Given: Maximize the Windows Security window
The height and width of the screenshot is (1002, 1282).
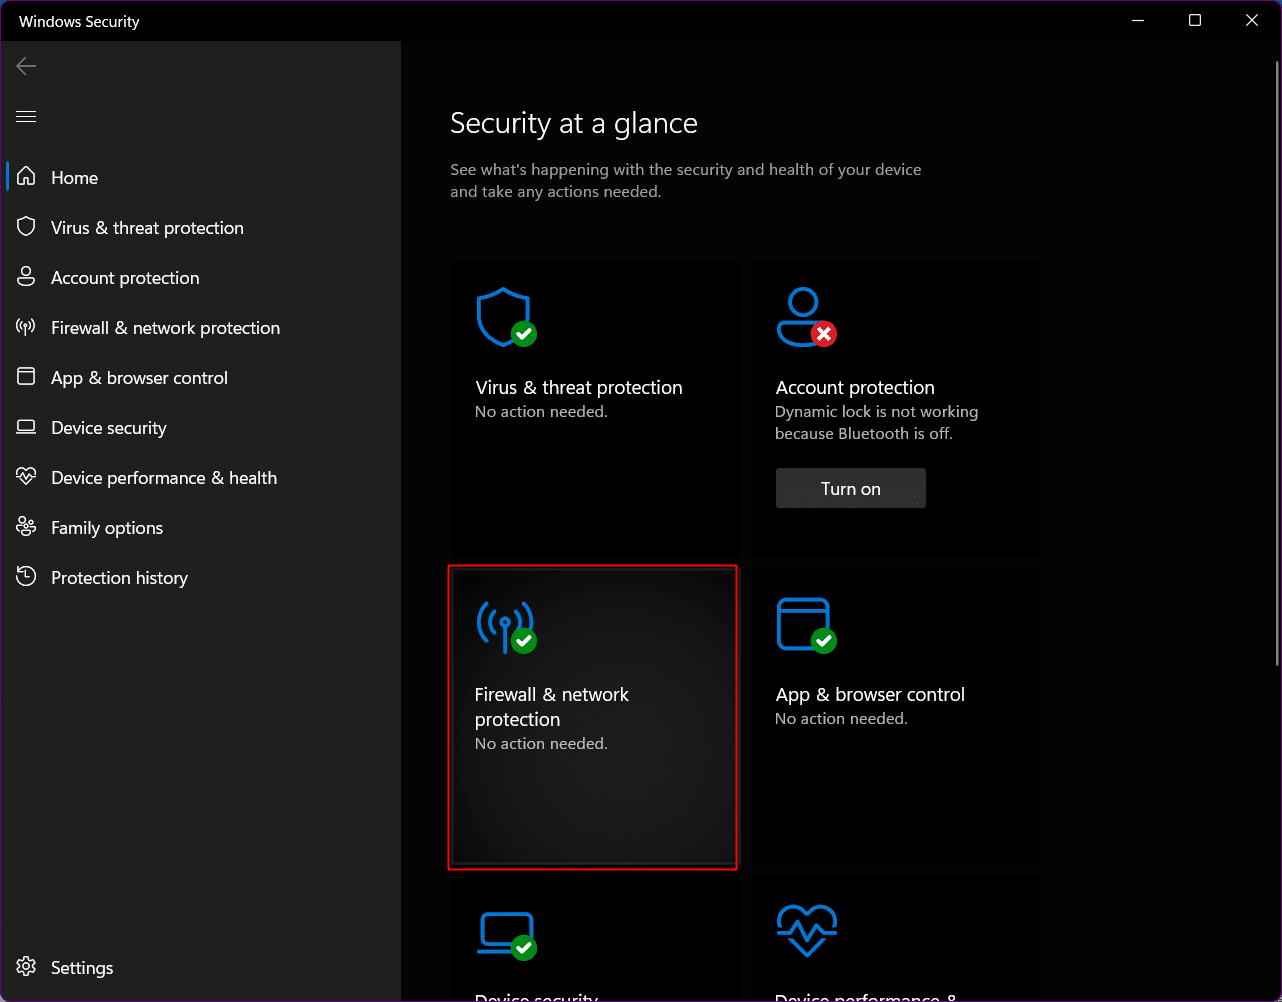Looking at the screenshot, I should [1195, 20].
